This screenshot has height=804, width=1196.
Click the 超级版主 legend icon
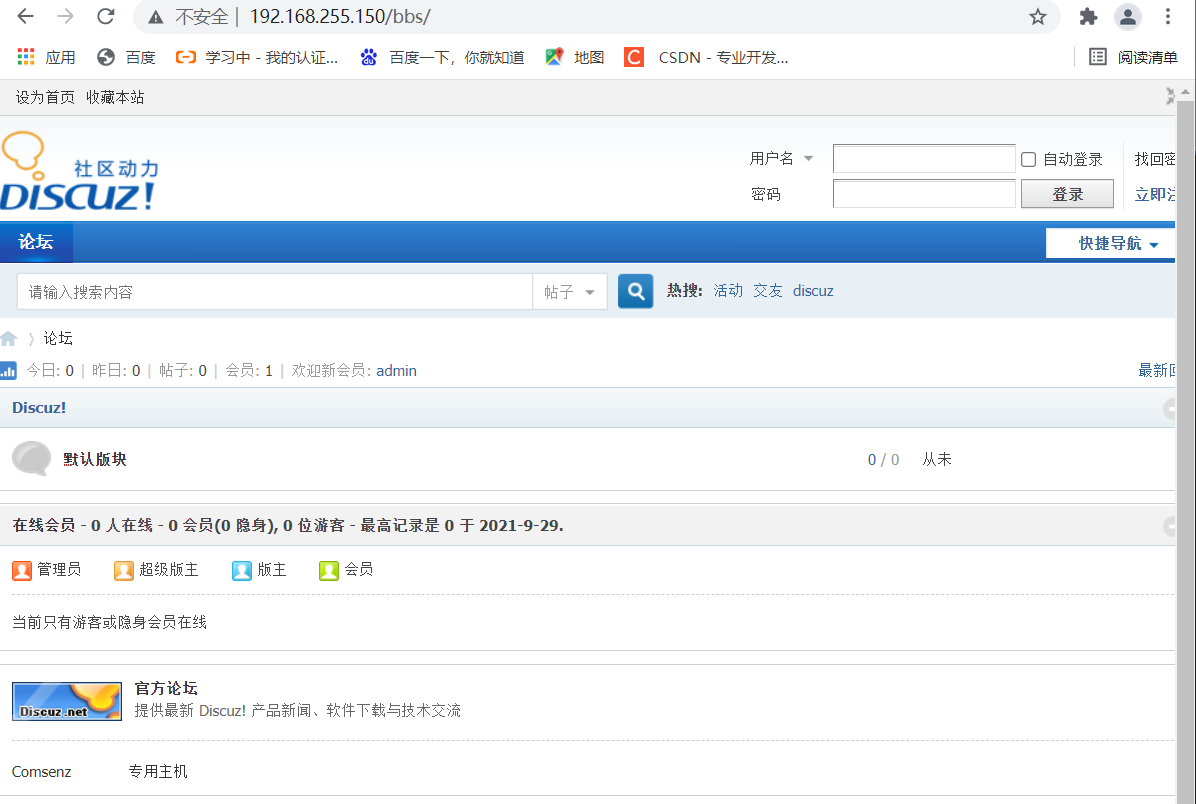[x=124, y=571]
